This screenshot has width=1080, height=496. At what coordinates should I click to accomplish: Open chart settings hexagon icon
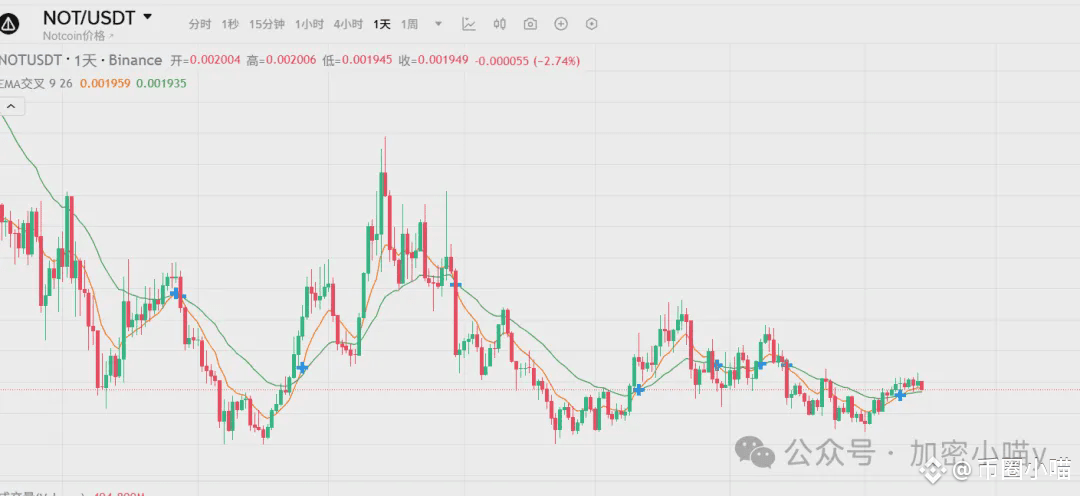click(592, 24)
